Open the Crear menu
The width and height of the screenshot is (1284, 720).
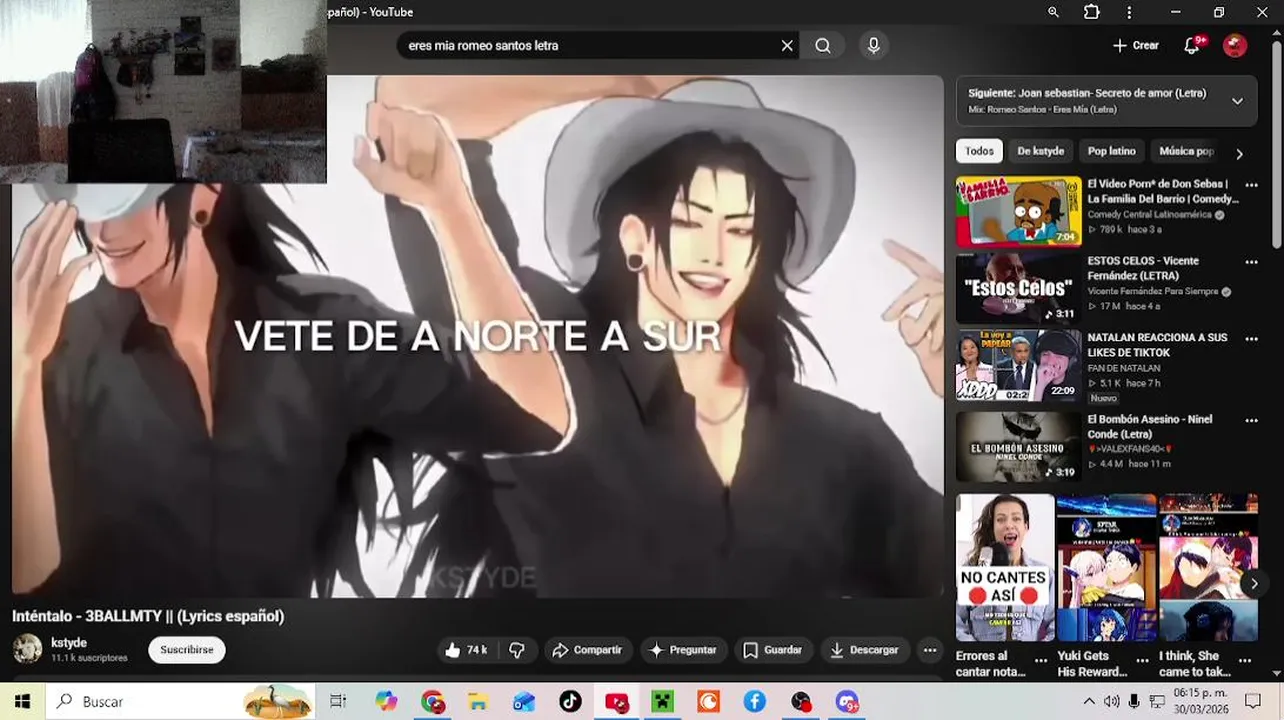click(1135, 45)
